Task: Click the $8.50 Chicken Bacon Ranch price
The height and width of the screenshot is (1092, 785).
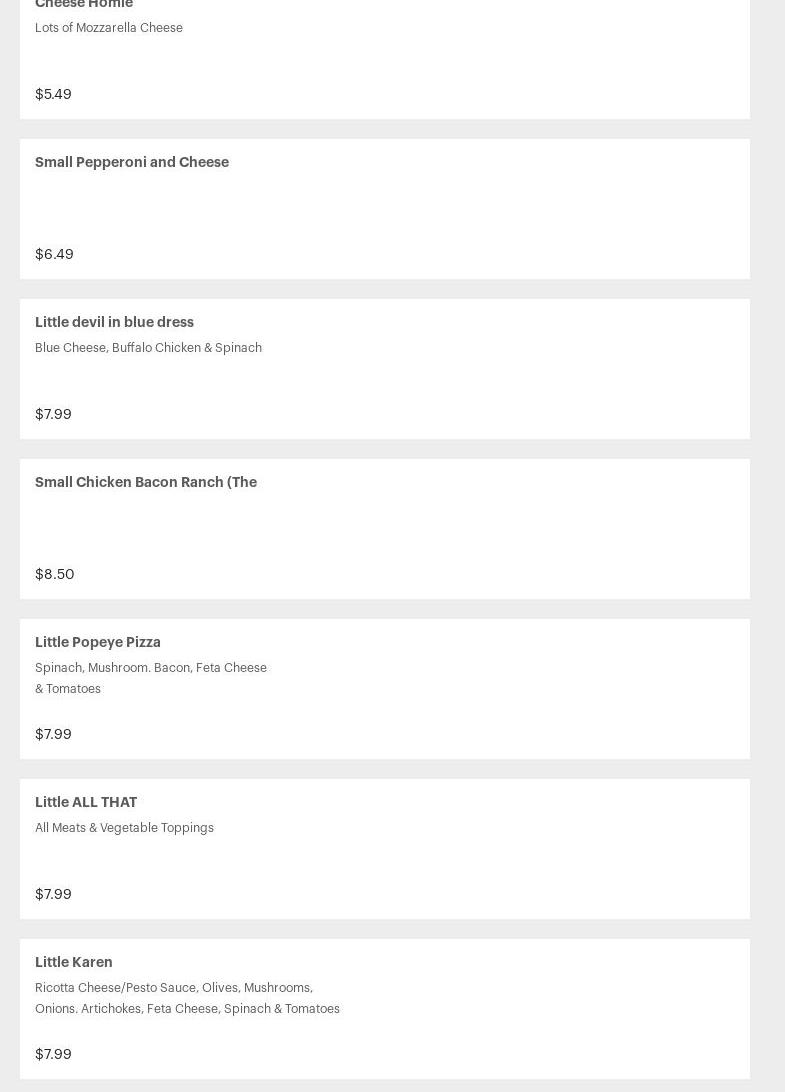Action: coord(54,574)
